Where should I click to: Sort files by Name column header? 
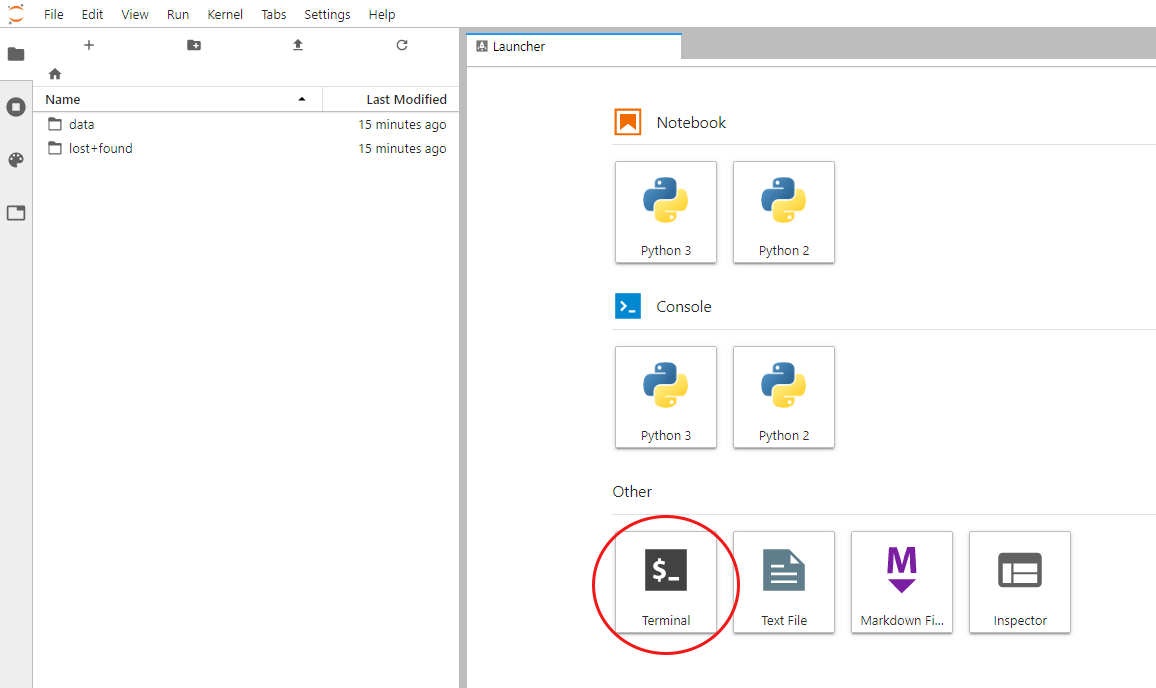(63, 99)
